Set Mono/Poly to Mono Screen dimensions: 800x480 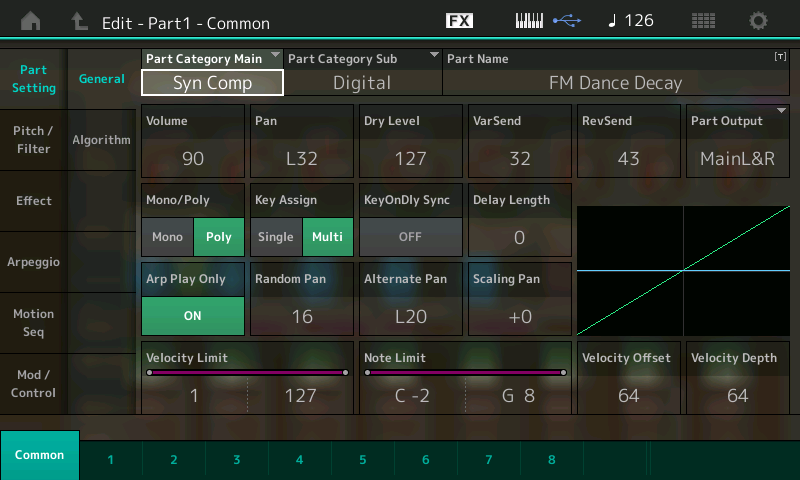[x=167, y=237]
